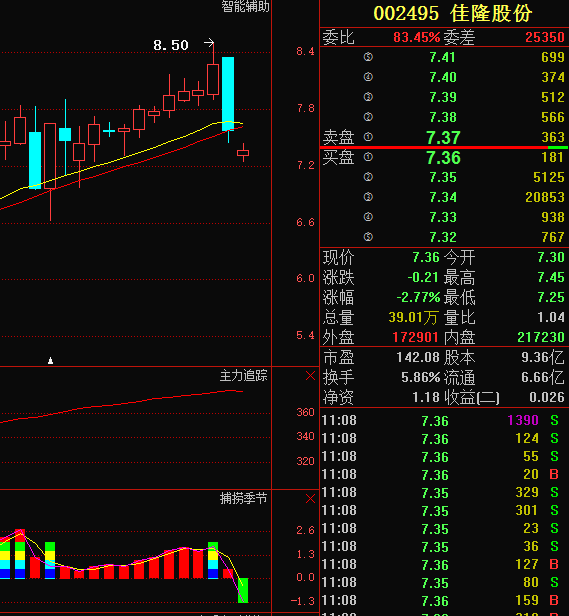
Task: Click the 捕捞季节 indicator title
Action: [x=243, y=498]
